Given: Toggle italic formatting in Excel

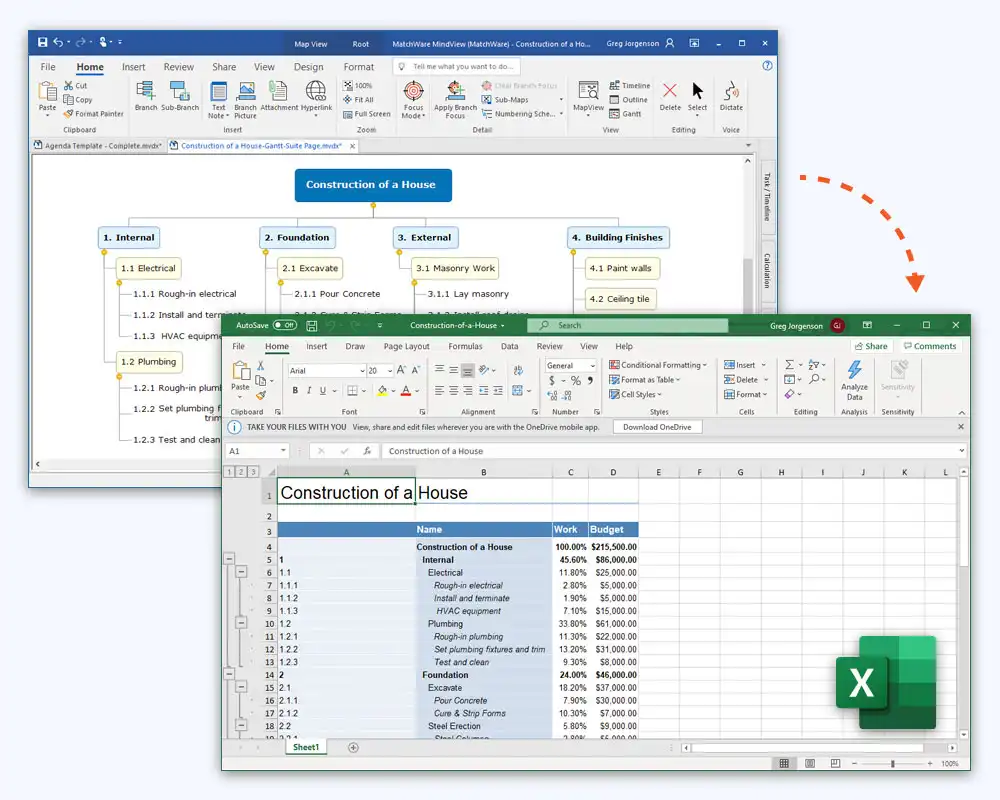Looking at the screenshot, I should (308, 390).
